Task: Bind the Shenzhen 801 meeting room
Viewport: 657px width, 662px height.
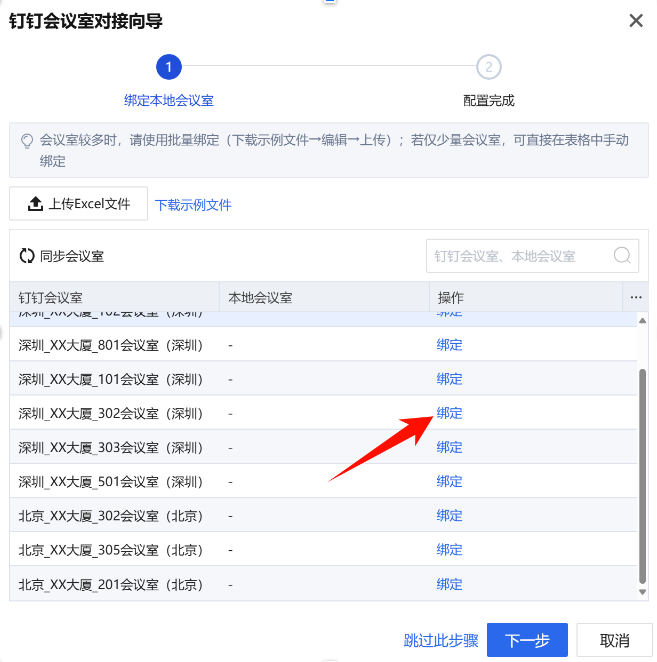Action: pos(449,345)
